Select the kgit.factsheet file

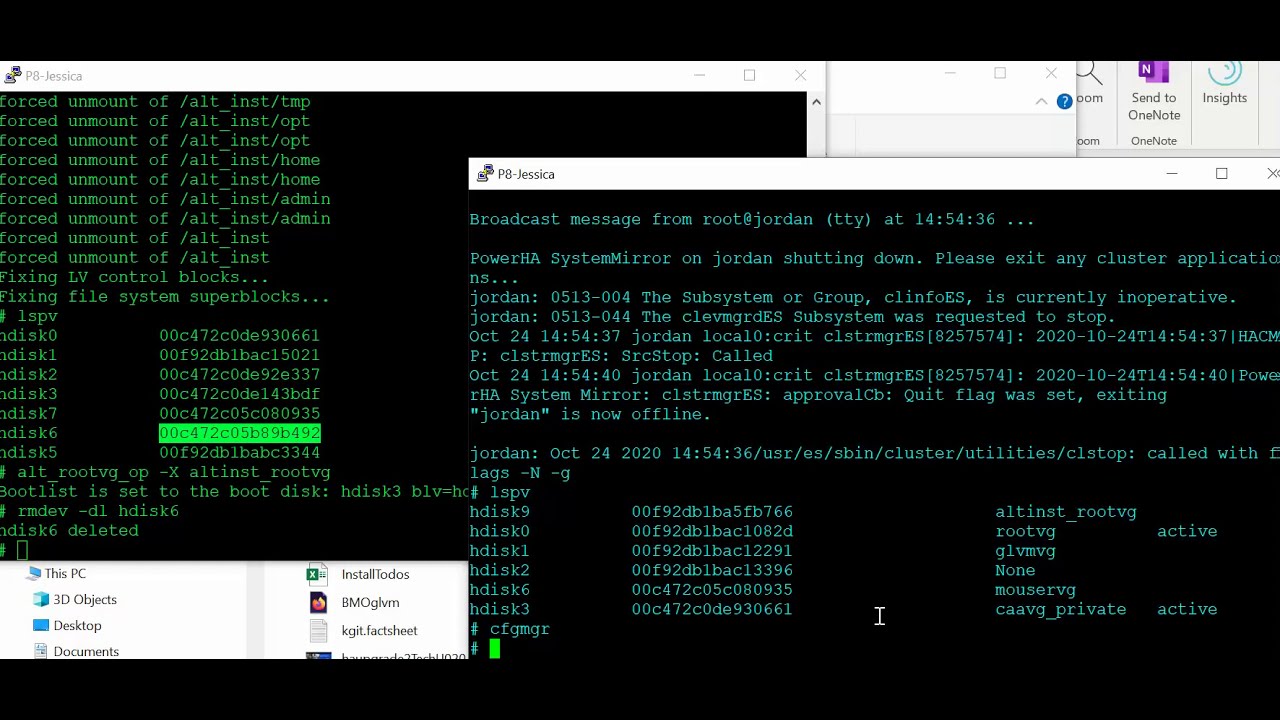[379, 631]
